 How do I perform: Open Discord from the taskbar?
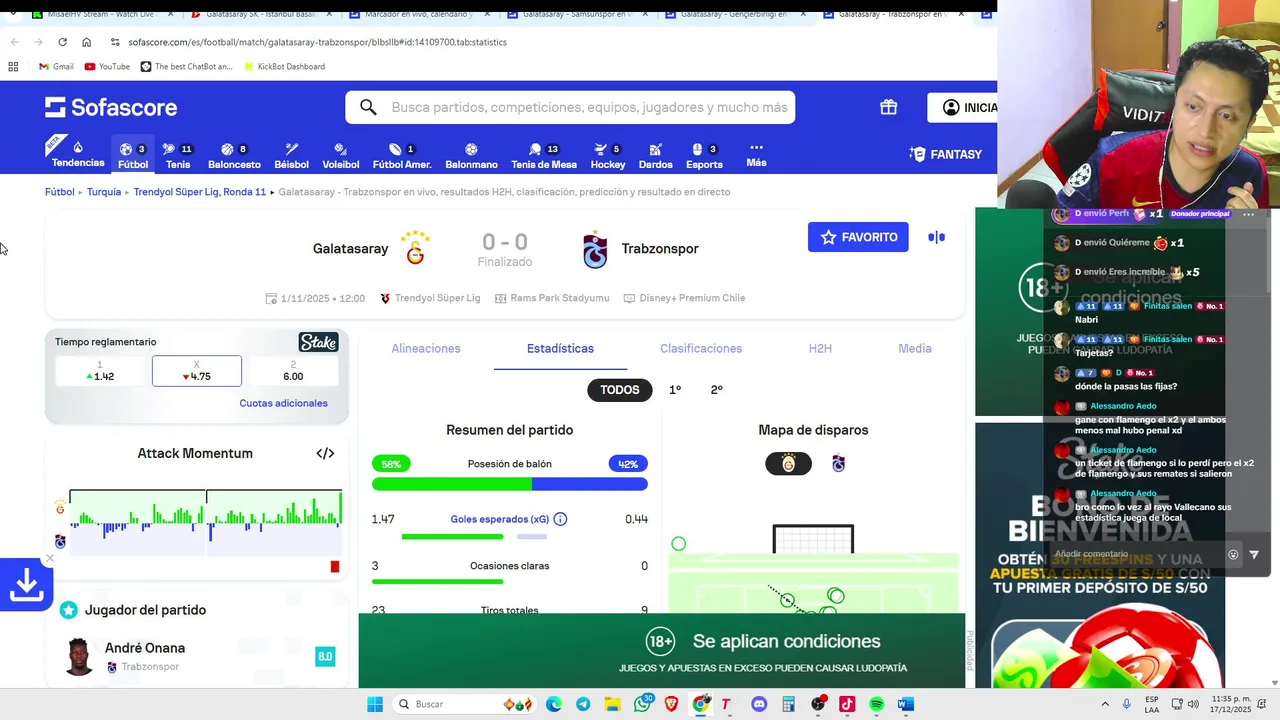[758, 704]
